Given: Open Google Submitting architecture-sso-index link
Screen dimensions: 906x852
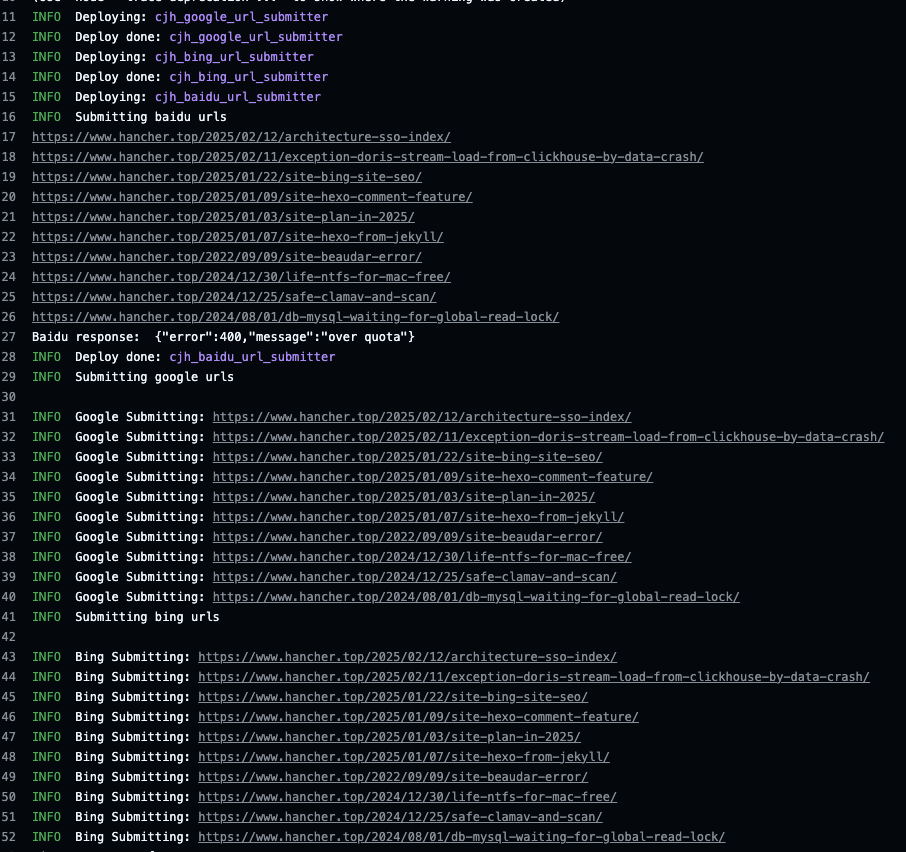Looking at the screenshot, I should [x=422, y=417].
